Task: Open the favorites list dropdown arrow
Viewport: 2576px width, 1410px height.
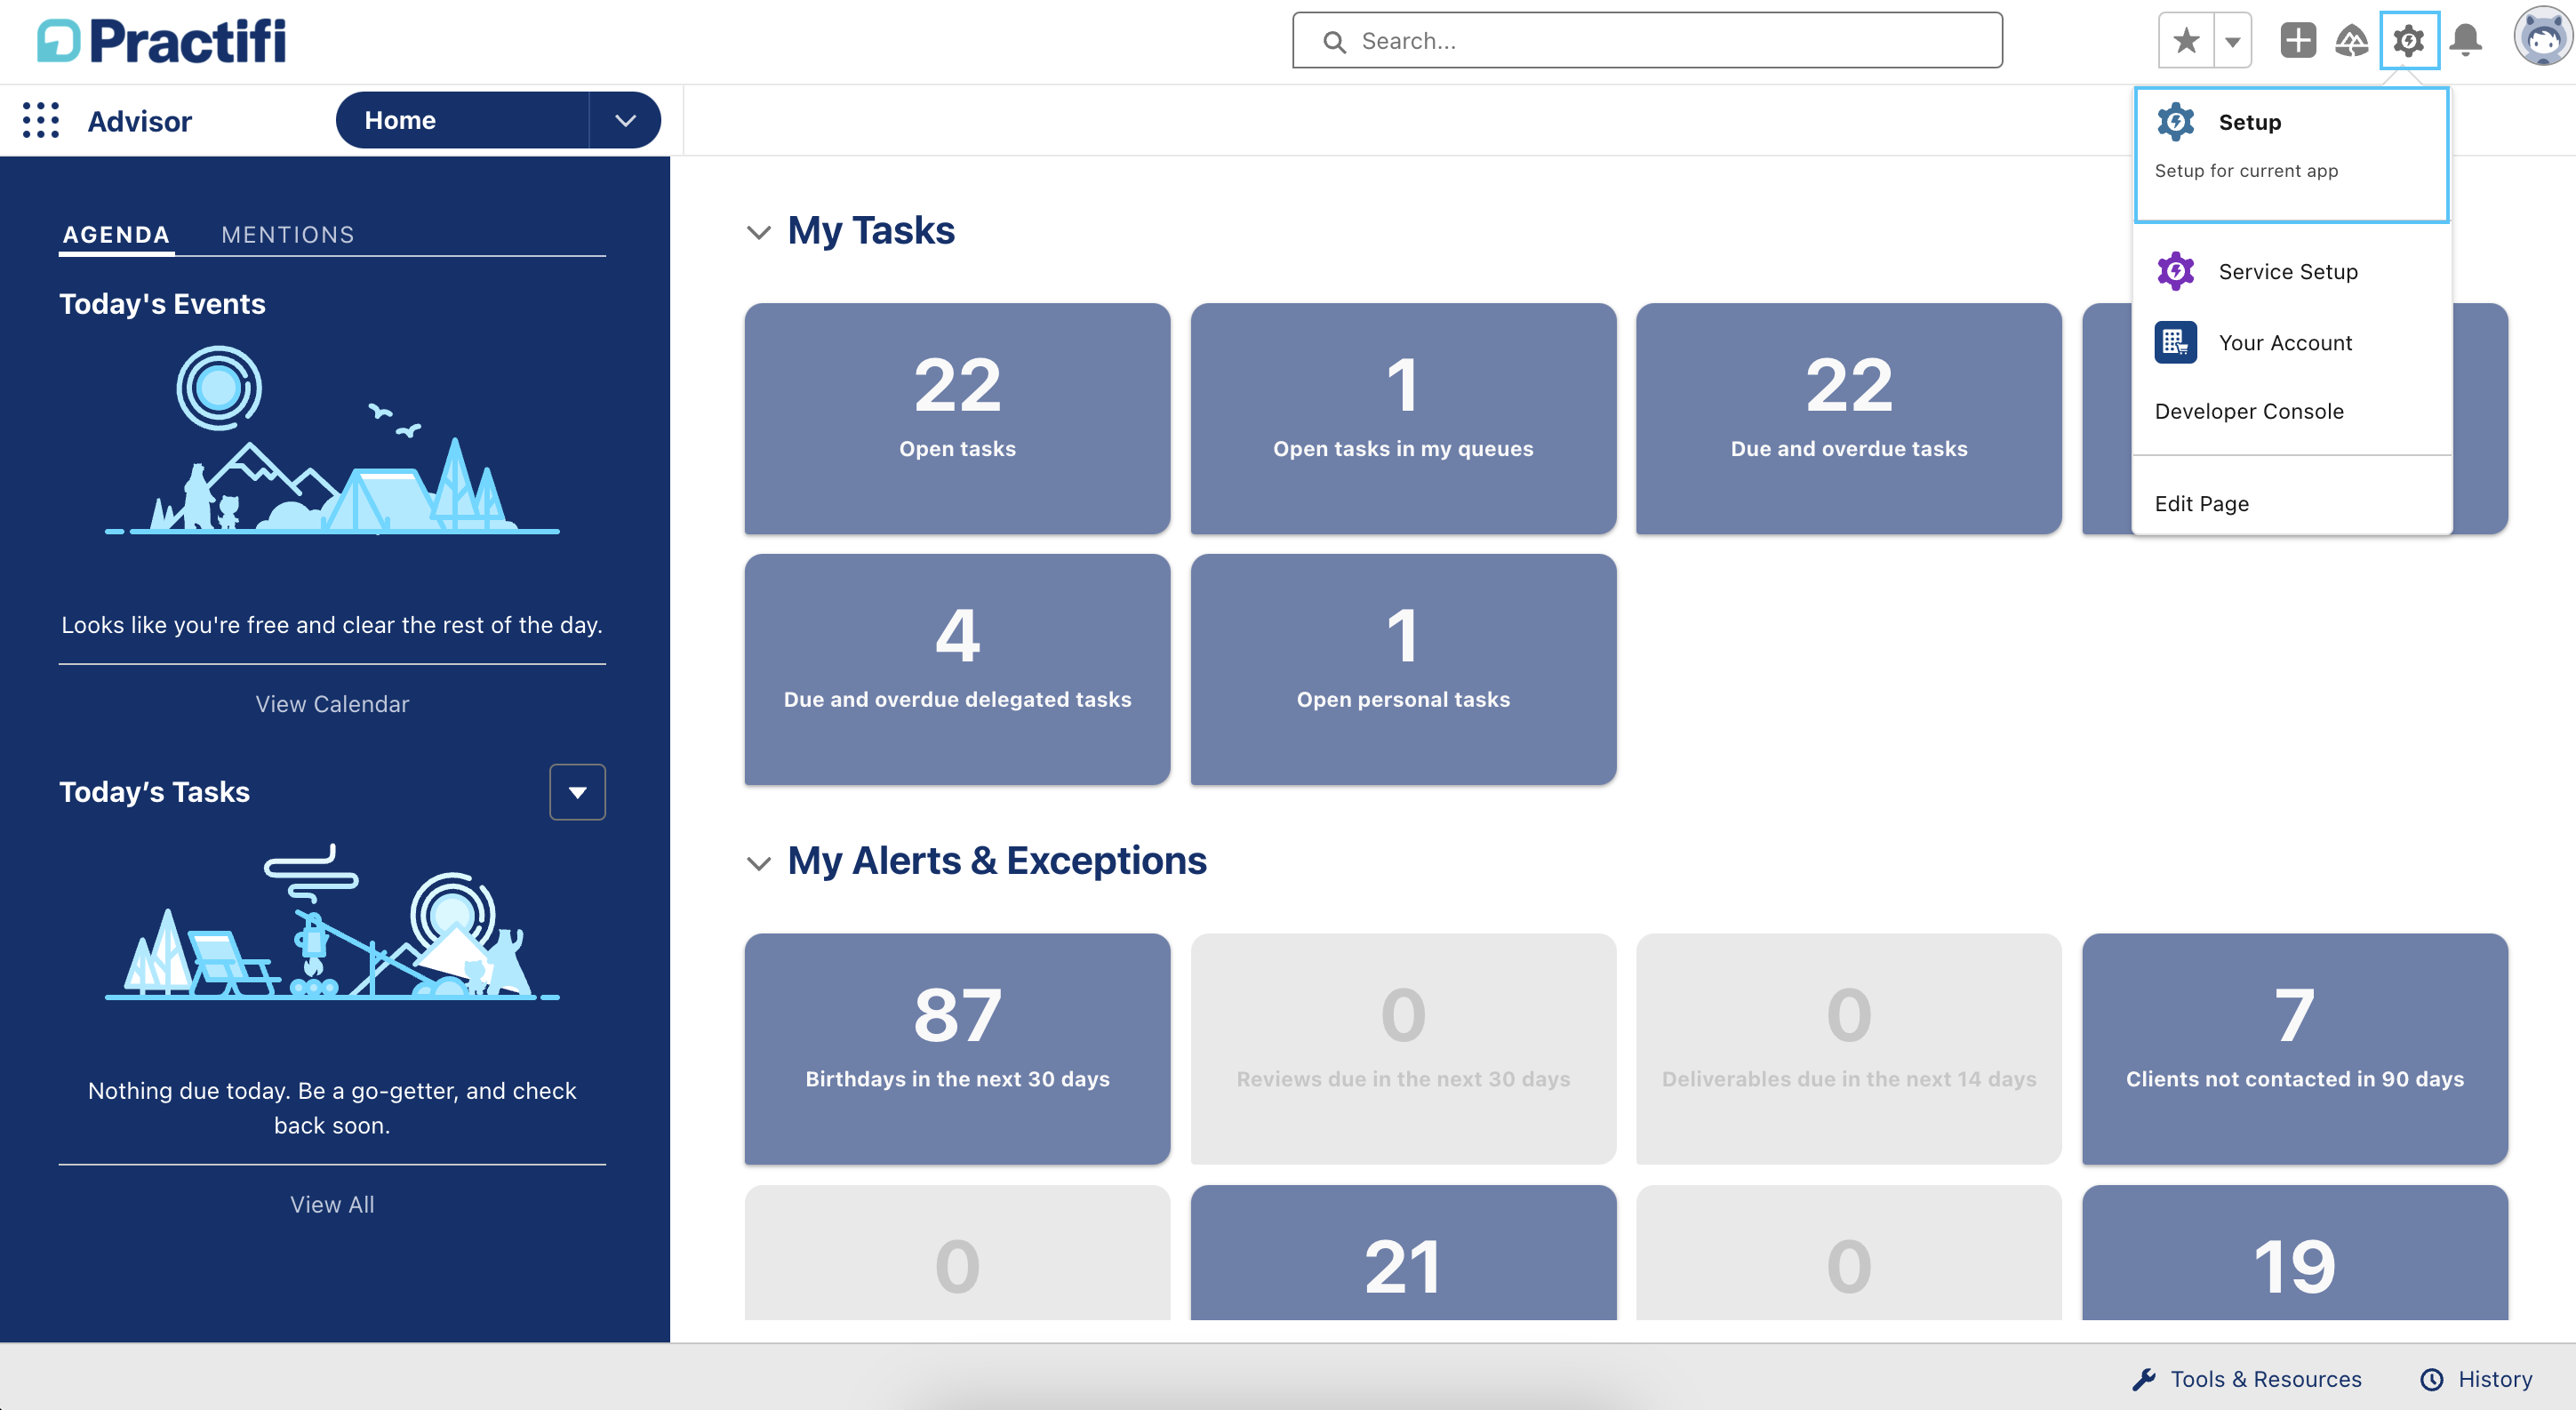Action: (2232, 41)
